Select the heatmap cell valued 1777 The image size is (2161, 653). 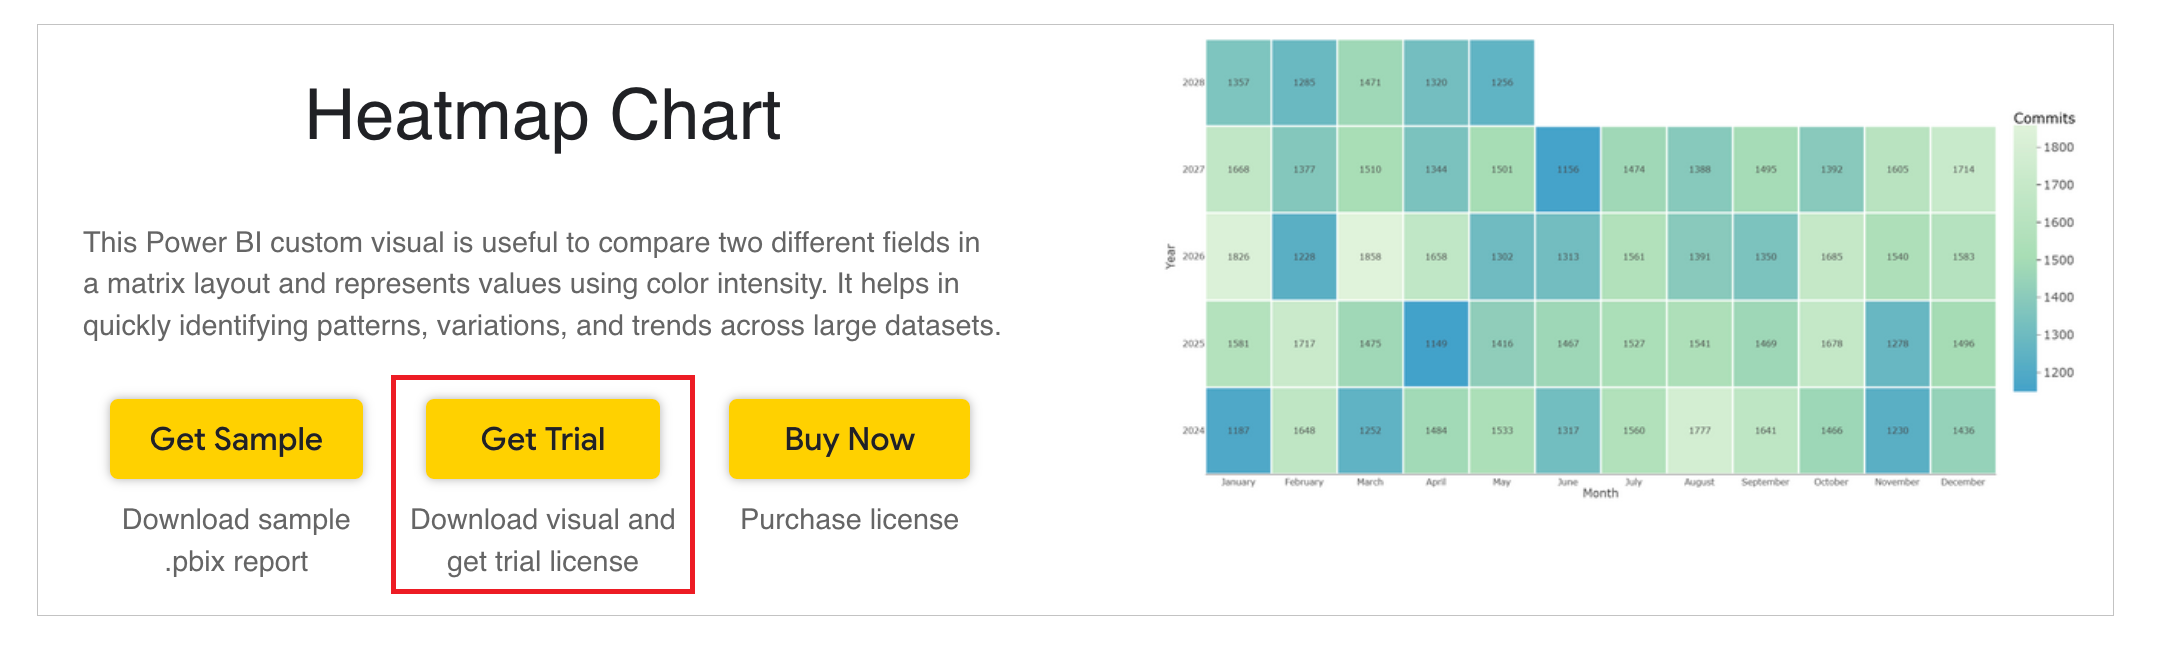pos(1700,430)
